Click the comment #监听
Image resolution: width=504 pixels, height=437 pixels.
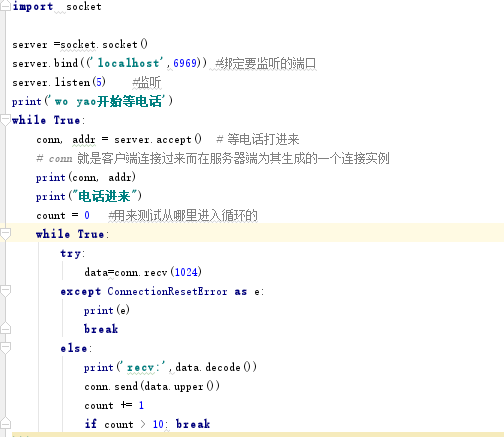[x=146, y=82]
